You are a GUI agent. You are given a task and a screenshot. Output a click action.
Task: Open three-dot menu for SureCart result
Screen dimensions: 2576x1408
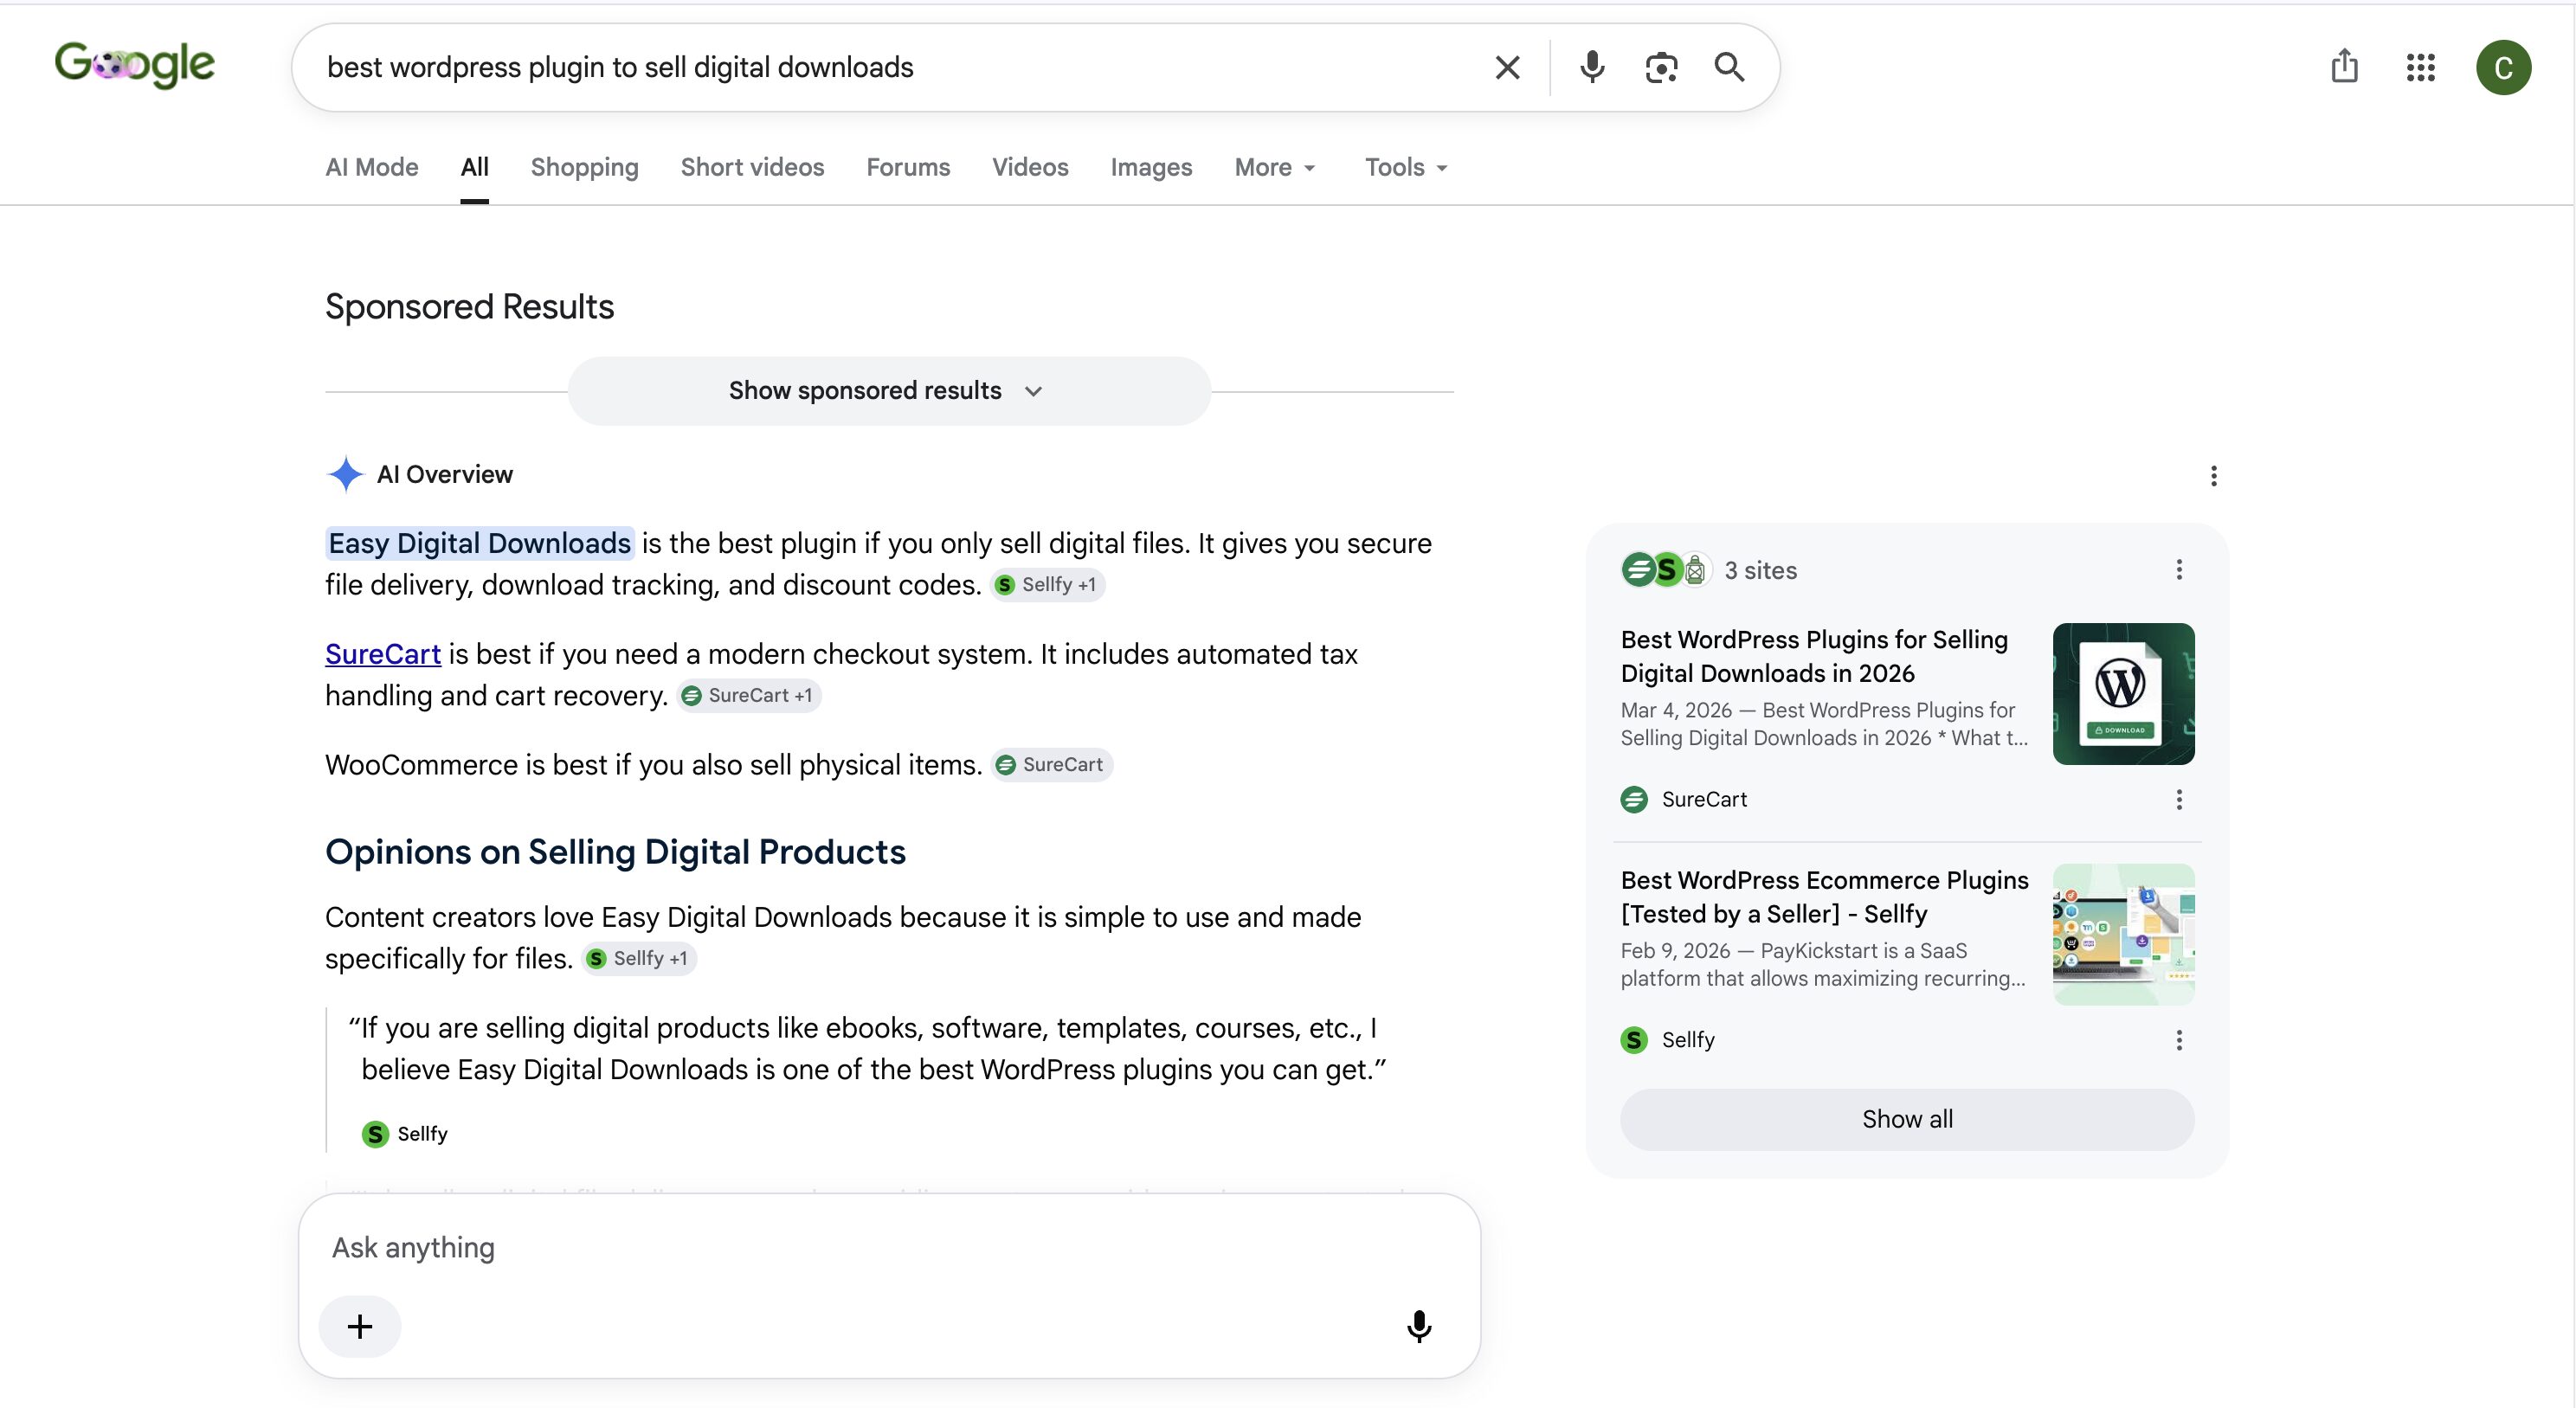(2179, 799)
